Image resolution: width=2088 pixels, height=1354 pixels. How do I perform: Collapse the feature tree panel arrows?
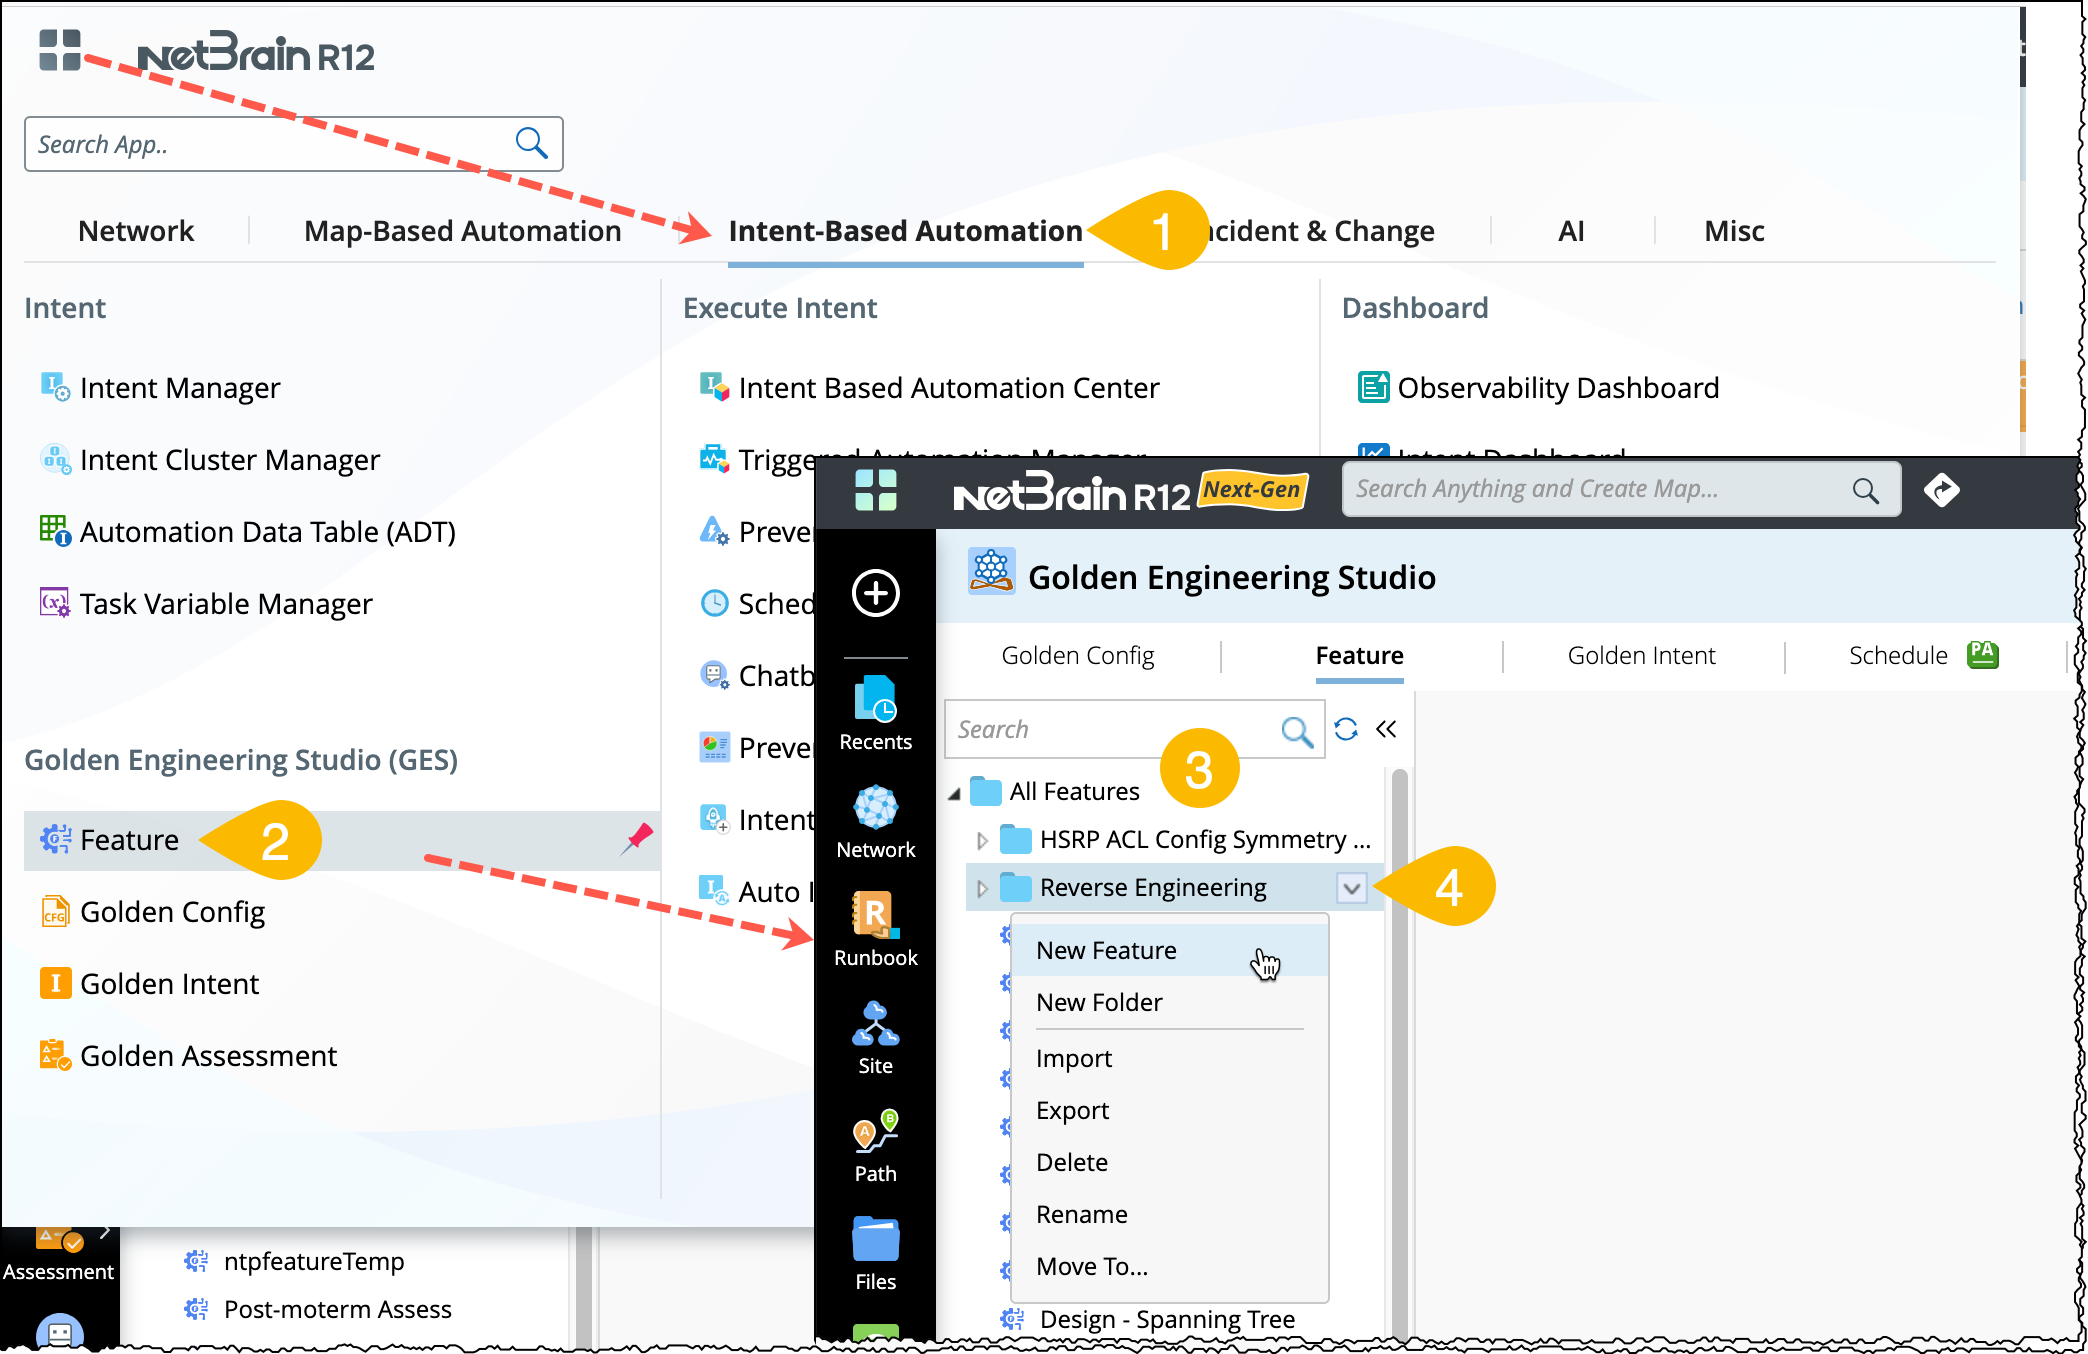(x=1386, y=729)
